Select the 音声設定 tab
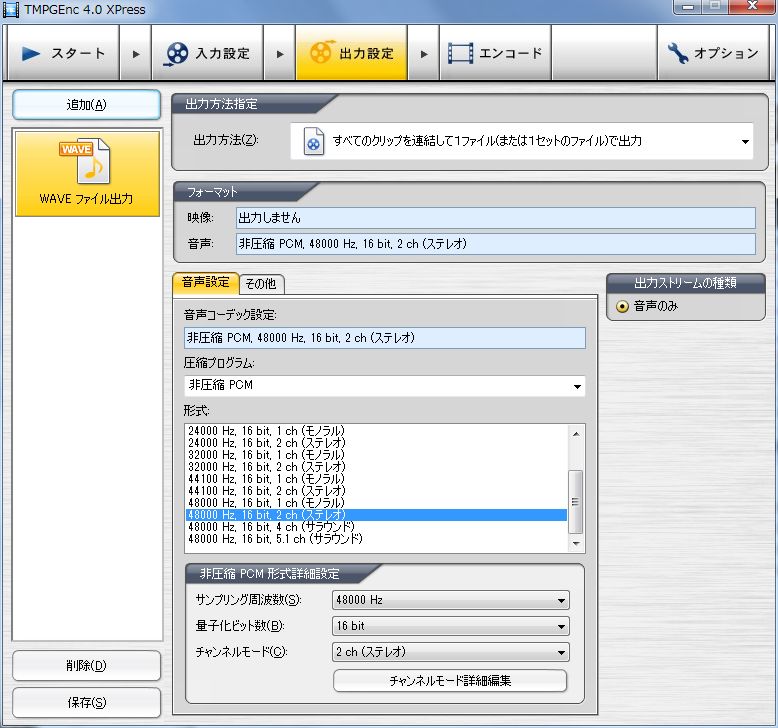Viewport: 778px width, 728px height. click(205, 283)
